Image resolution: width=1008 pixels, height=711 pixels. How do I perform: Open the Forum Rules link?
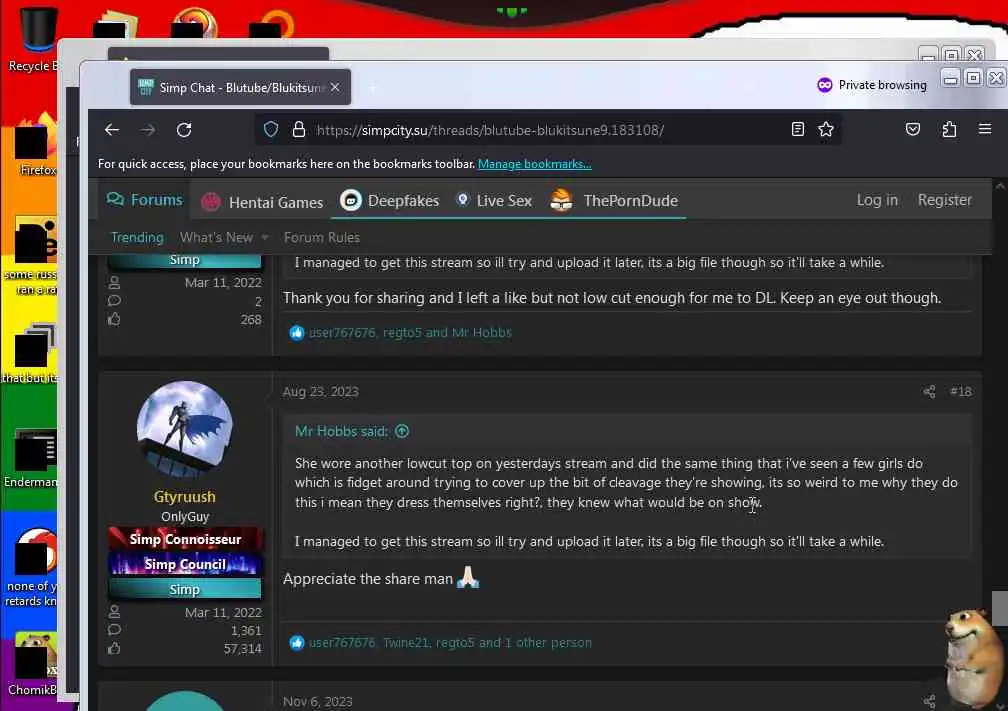[322, 237]
